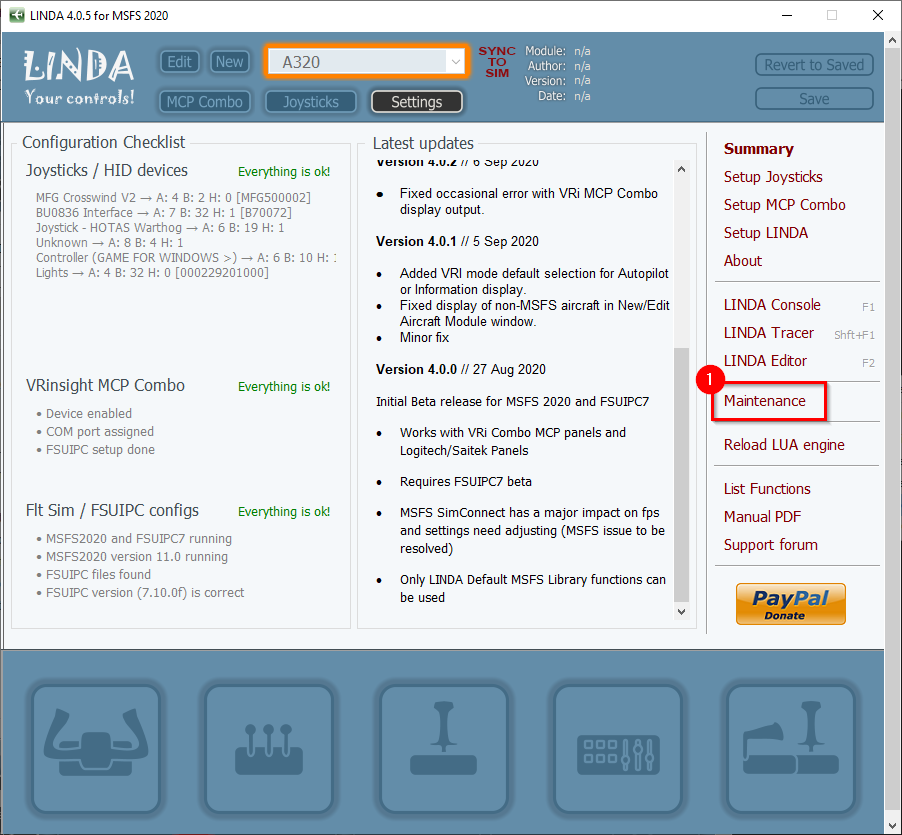Click 'BU0836 Interface' device row
Screen dimensions: 902x835
coord(163,213)
